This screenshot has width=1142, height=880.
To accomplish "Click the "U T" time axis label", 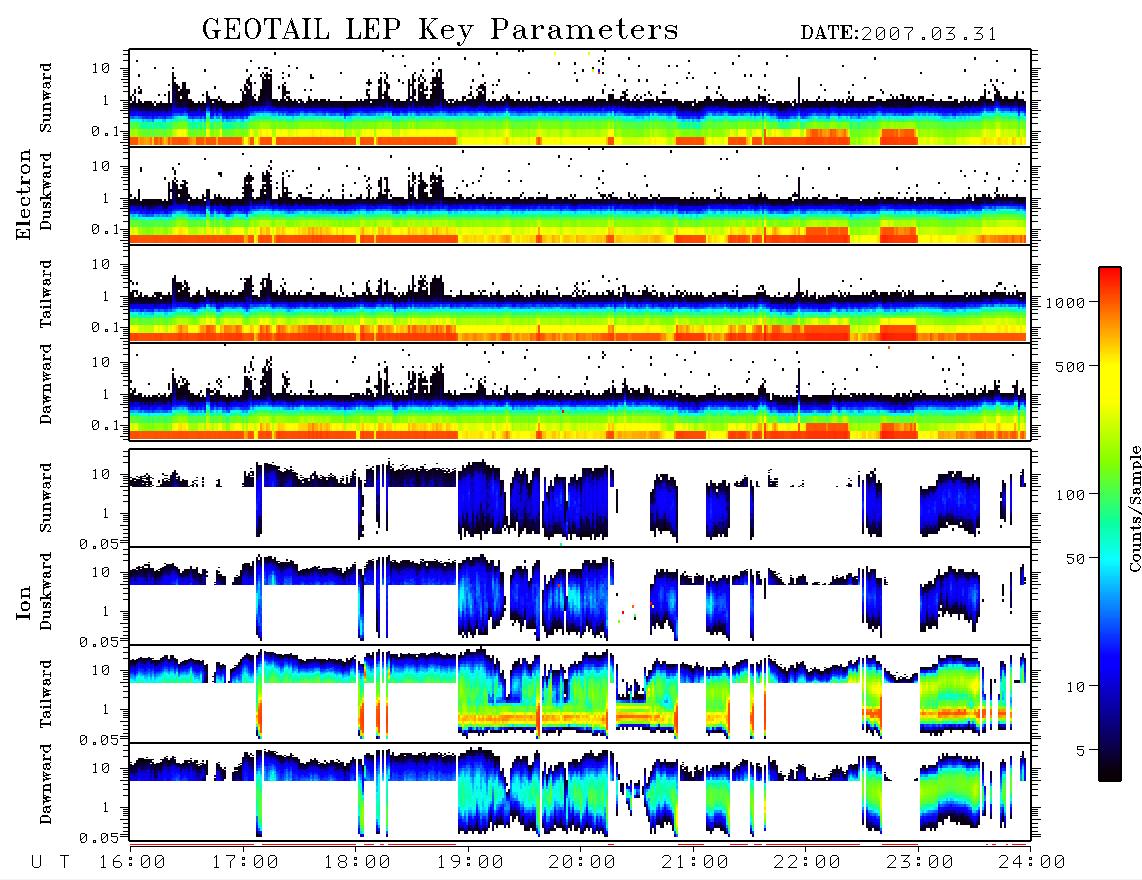I will (51, 862).
